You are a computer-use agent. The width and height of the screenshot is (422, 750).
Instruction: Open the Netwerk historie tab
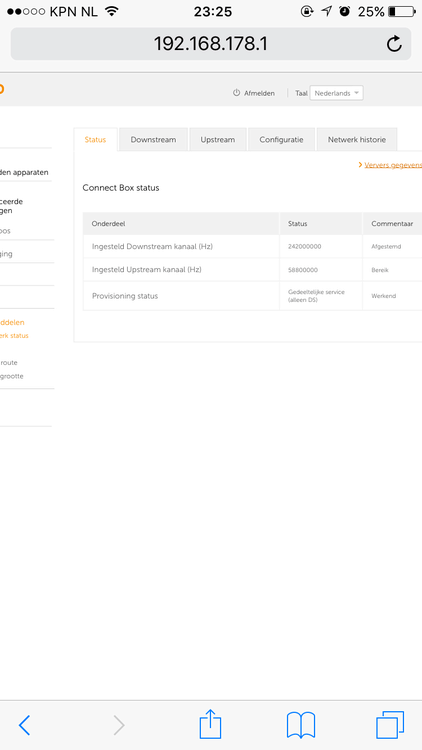coord(356,140)
